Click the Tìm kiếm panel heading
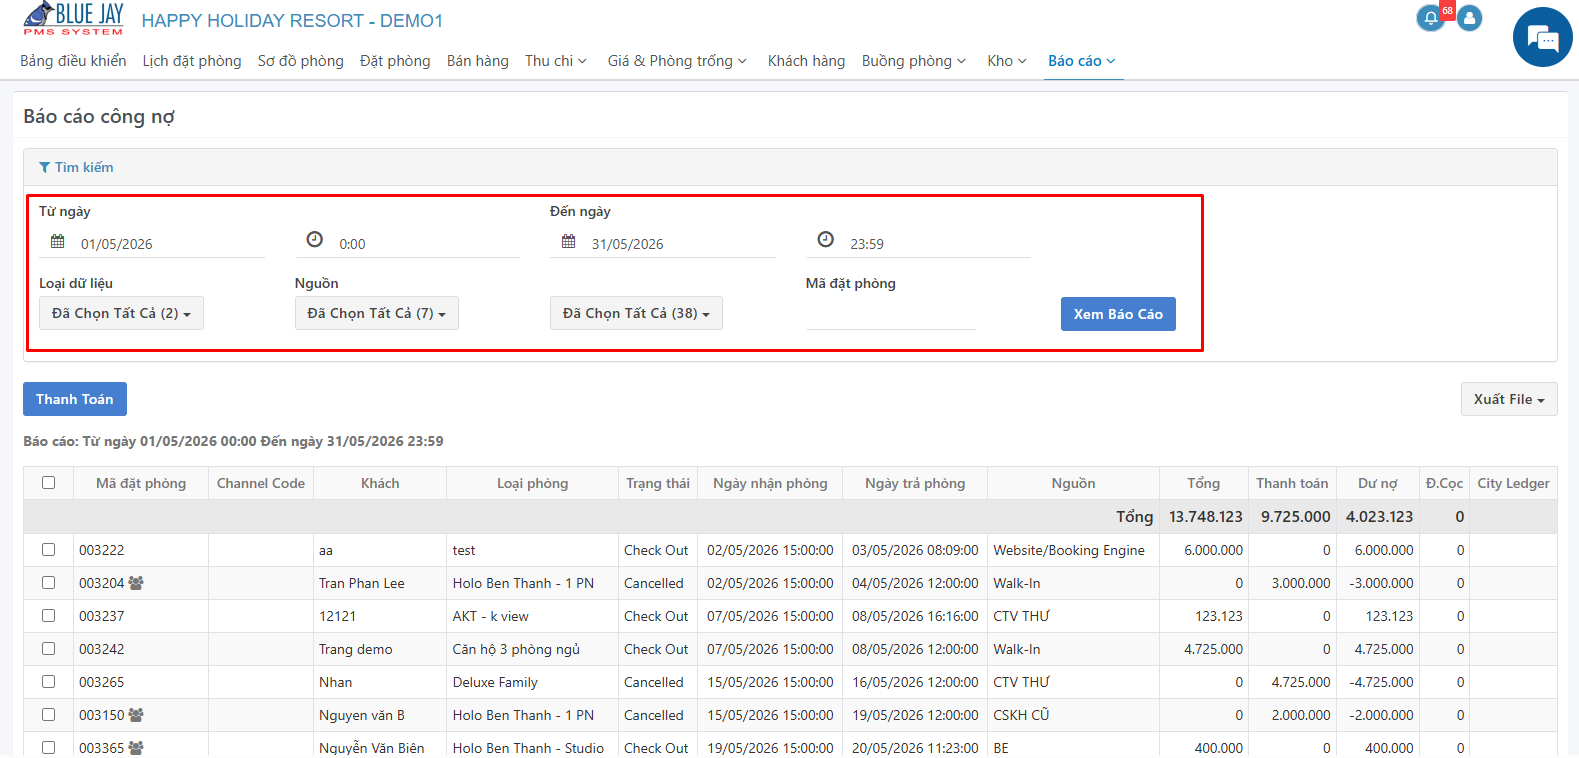The width and height of the screenshot is (1579, 758). [84, 167]
